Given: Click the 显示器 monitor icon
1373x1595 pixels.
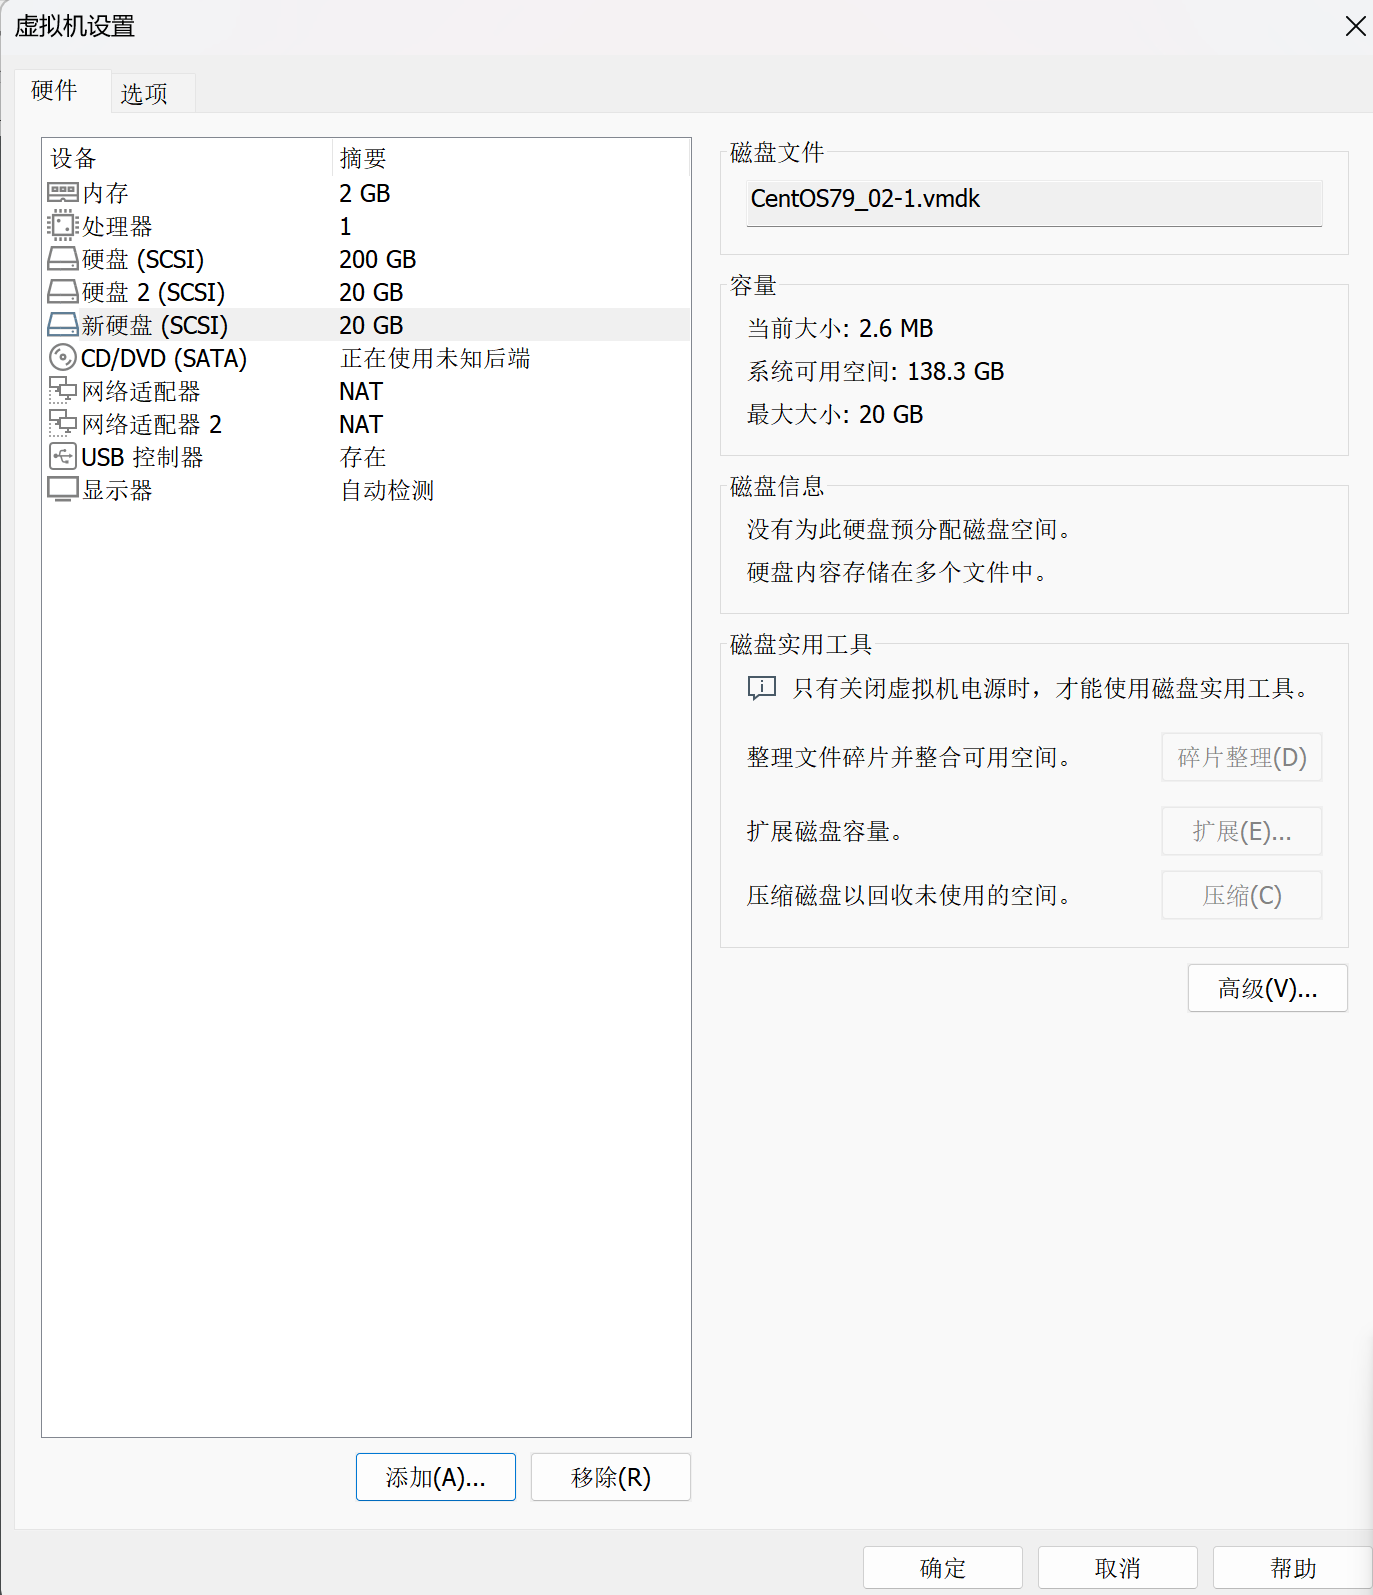Looking at the screenshot, I should [63, 489].
